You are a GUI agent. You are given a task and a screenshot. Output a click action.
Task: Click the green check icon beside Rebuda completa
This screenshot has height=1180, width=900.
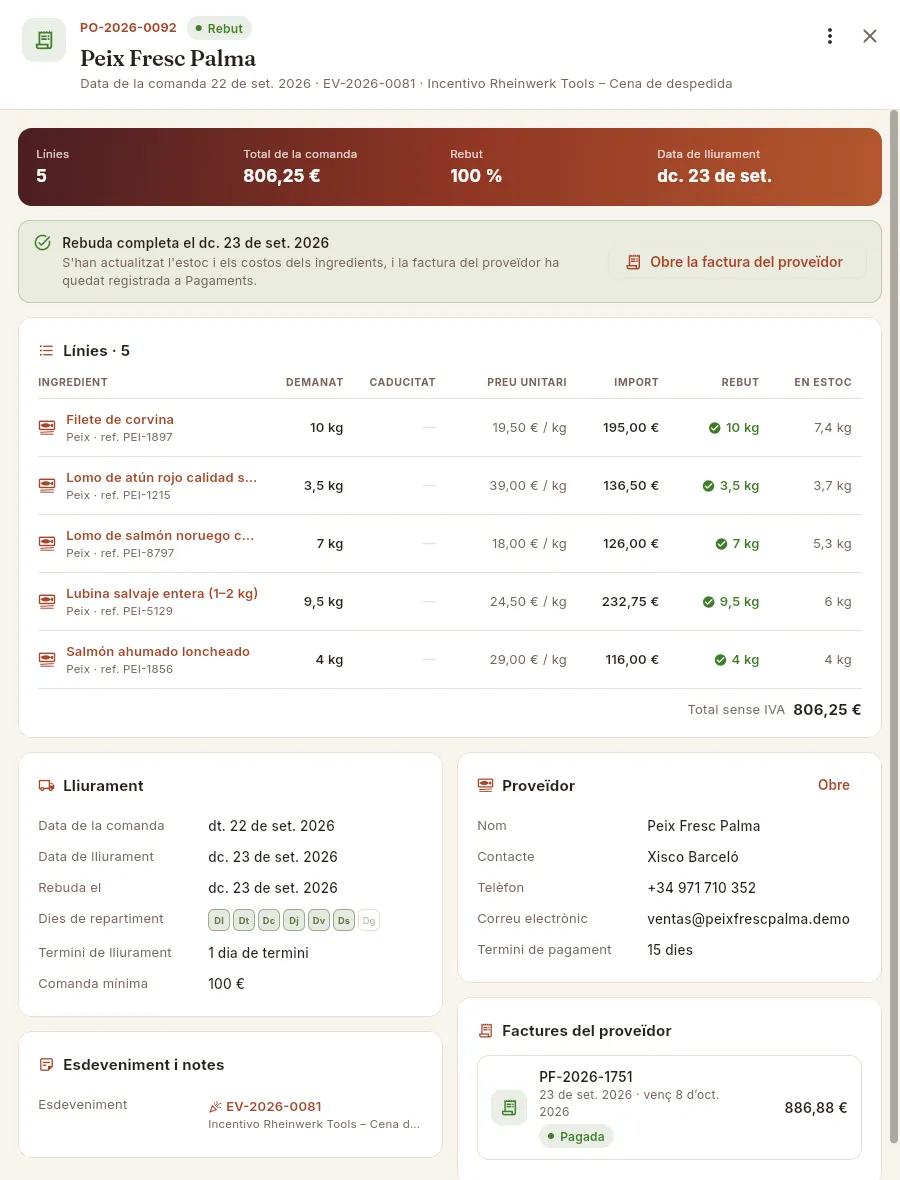tap(43, 242)
